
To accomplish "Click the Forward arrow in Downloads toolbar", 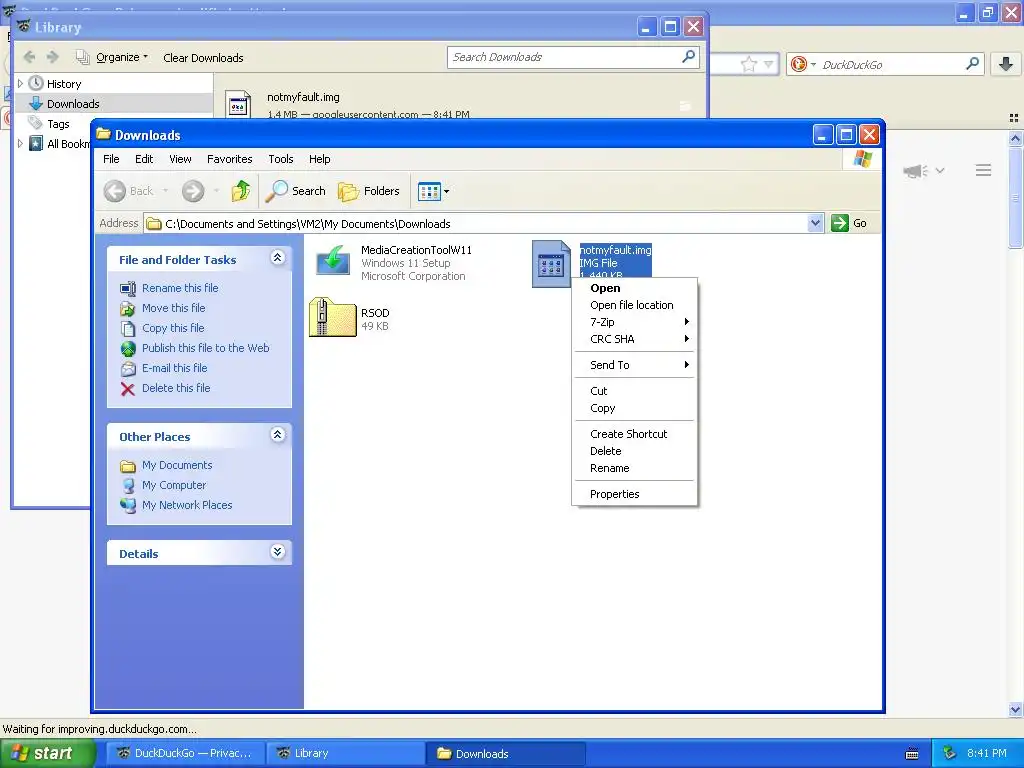I will 193,191.
